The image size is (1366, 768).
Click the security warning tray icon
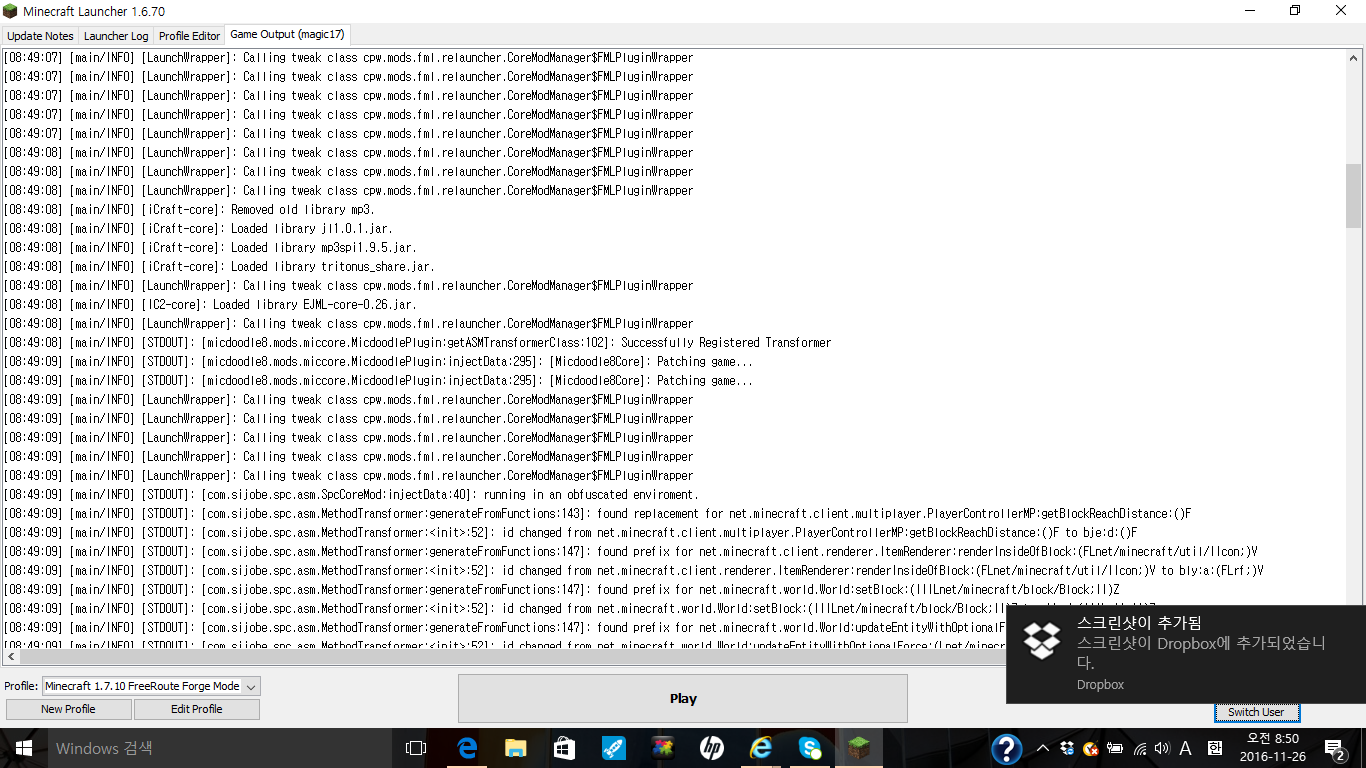[x=1091, y=748]
